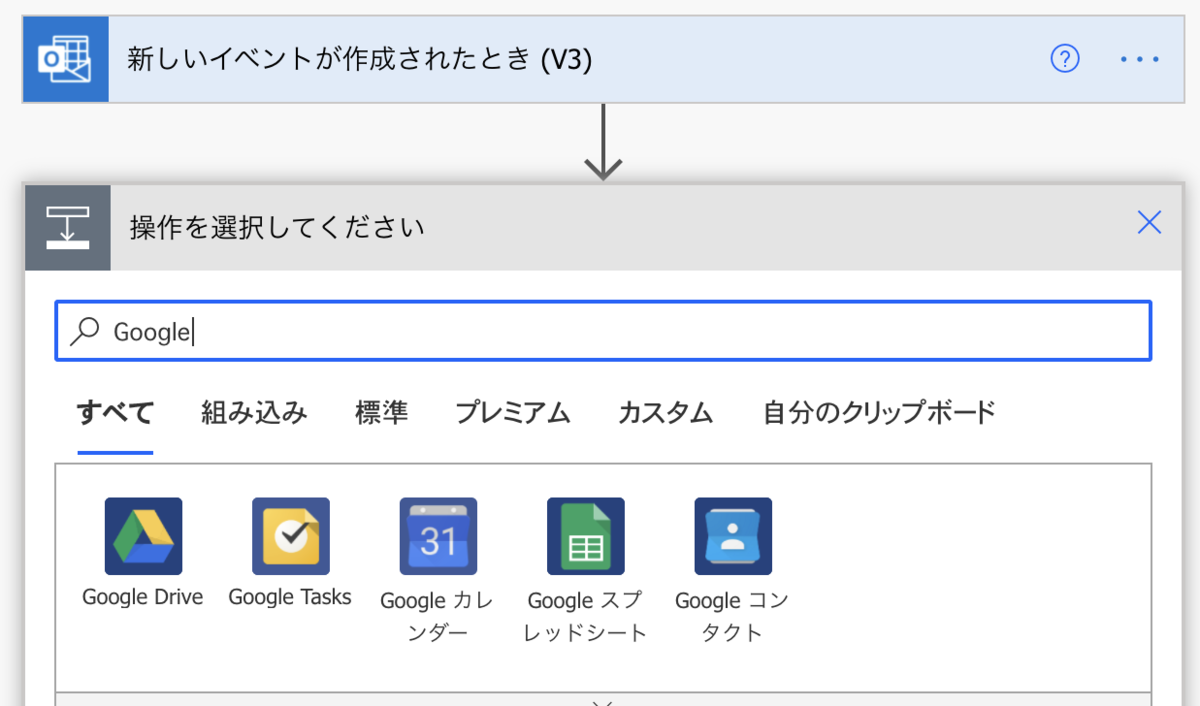
Task: Select the Google Drive connector icon
Action: (143, 536)
